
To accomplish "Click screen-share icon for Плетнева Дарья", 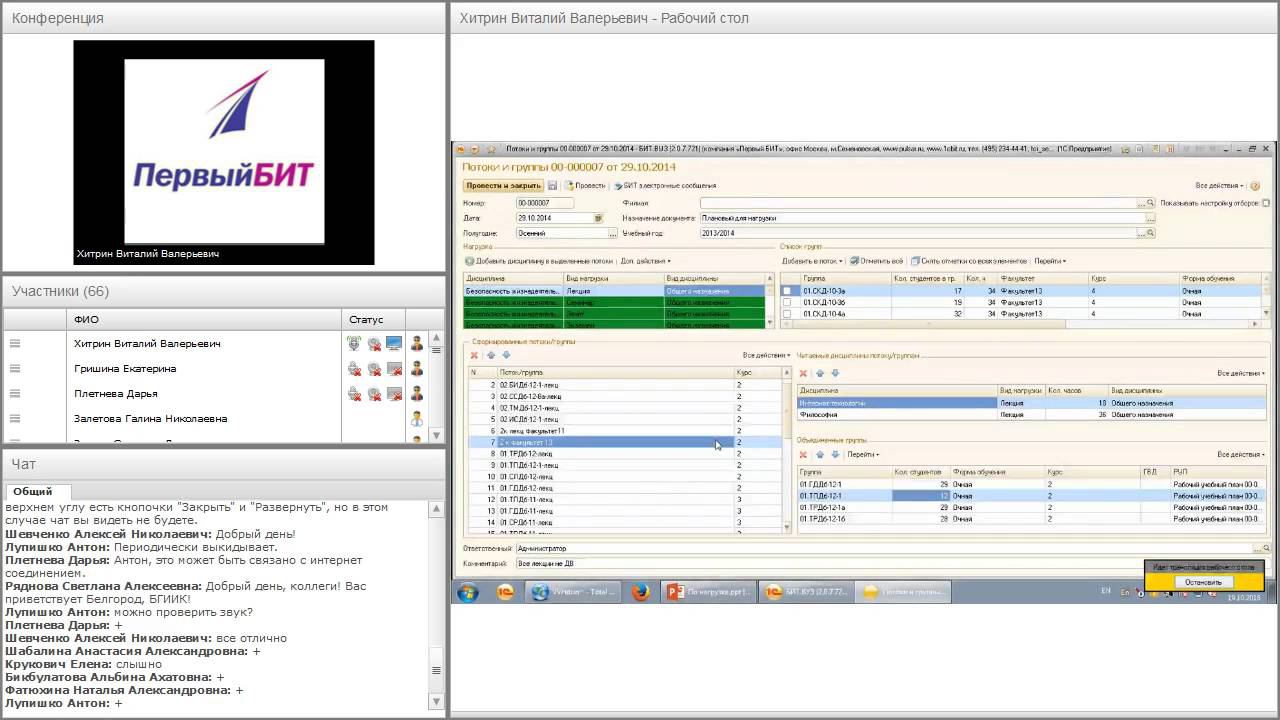I will 394,394.
